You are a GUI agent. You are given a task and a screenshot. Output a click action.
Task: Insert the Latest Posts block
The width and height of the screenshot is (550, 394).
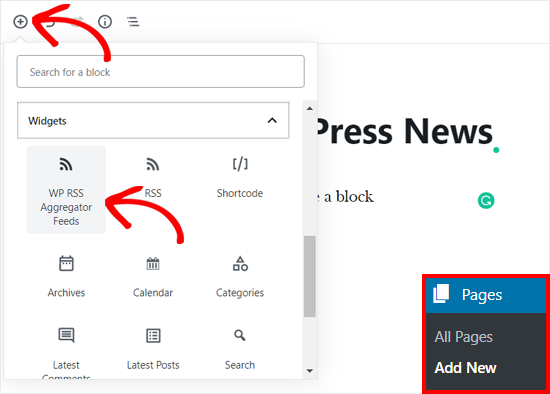[153, 349]
